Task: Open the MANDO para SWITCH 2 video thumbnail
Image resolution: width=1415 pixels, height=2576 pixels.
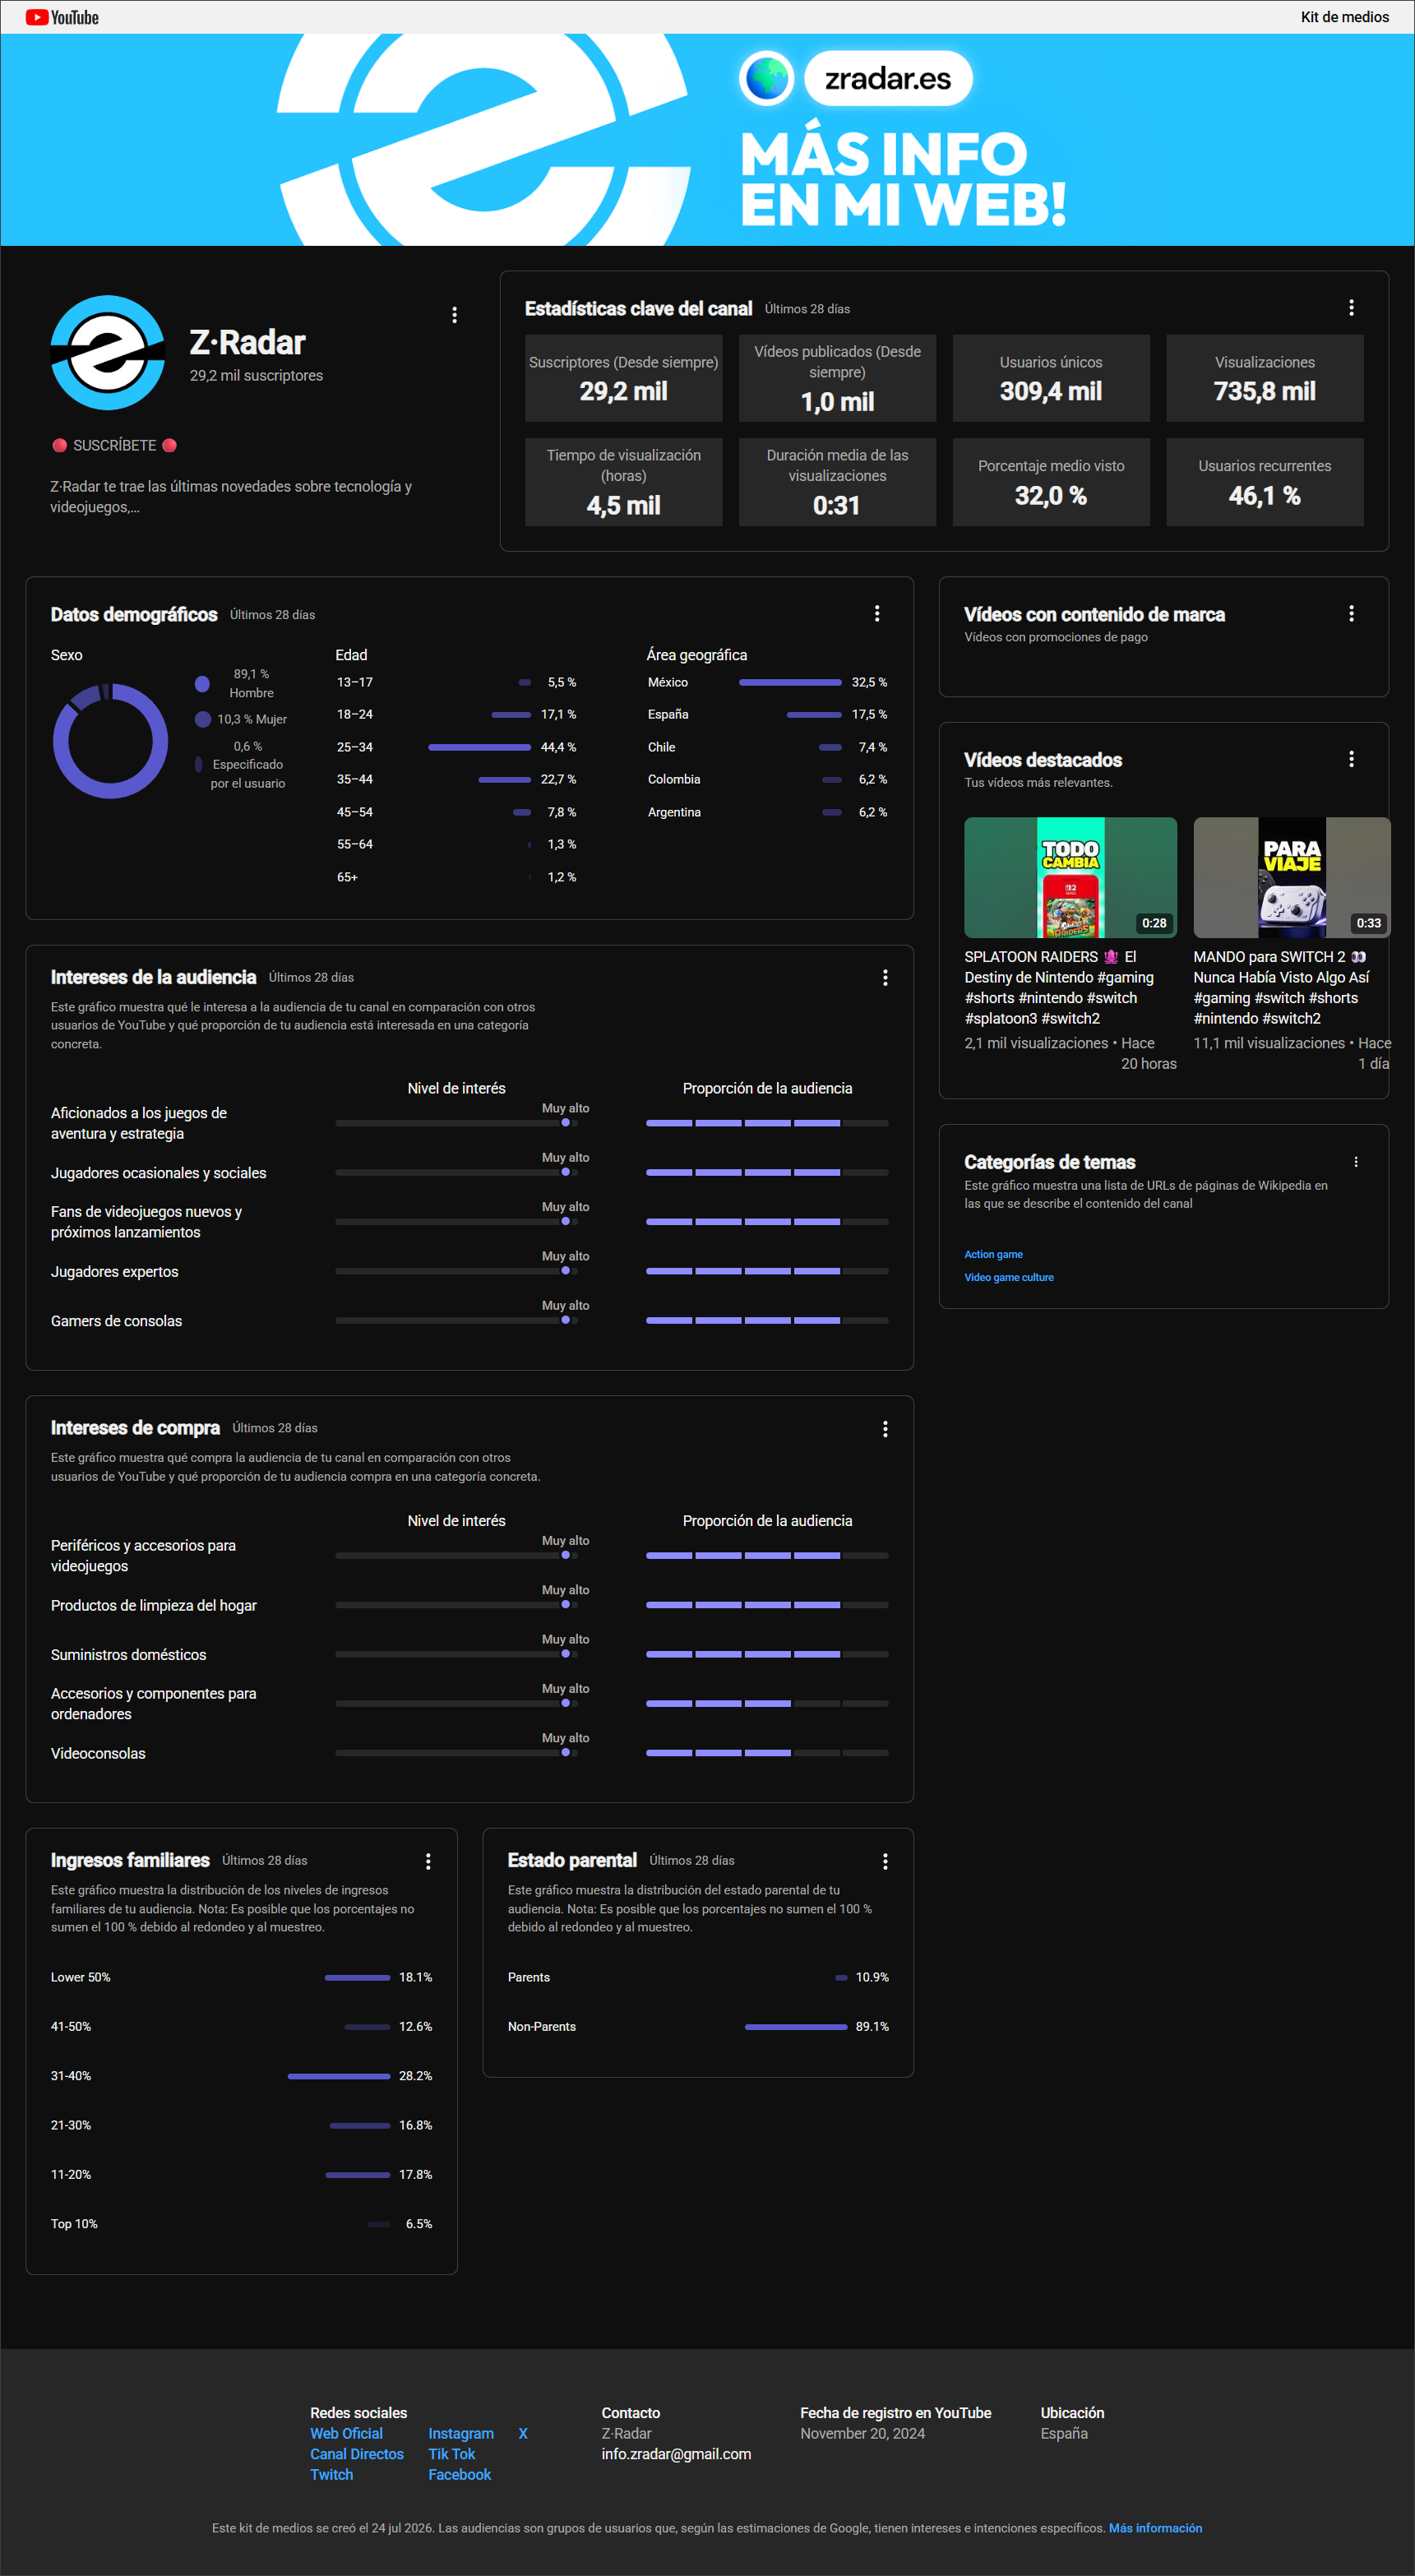Action: coord(1291,877)
